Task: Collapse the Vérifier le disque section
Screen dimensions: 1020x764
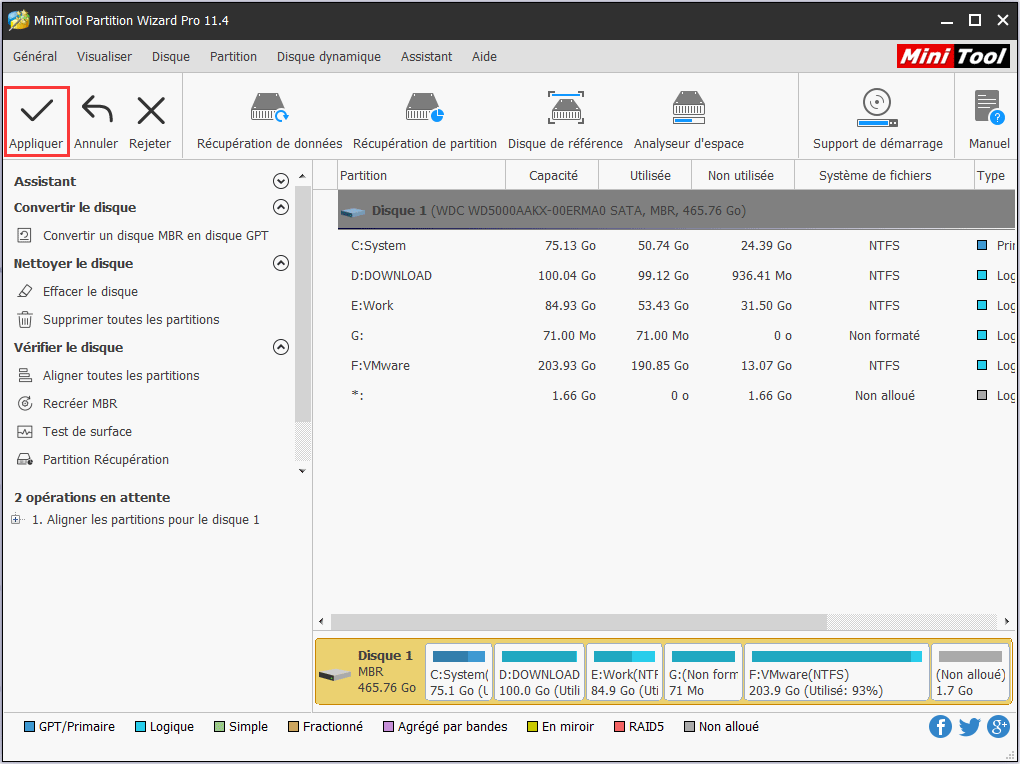Action: 281,347
